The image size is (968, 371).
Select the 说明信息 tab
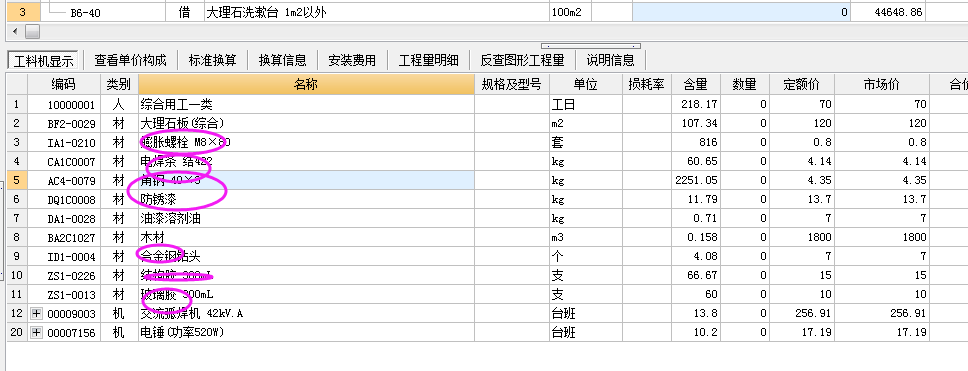tap(611, 60)
